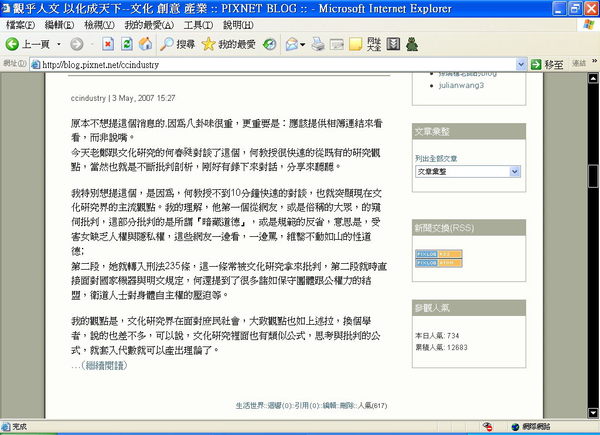Screen dimensions: 600x435
Task: Click the 繼續閱讀 continue reading link
Action: (x=104, y=365)
